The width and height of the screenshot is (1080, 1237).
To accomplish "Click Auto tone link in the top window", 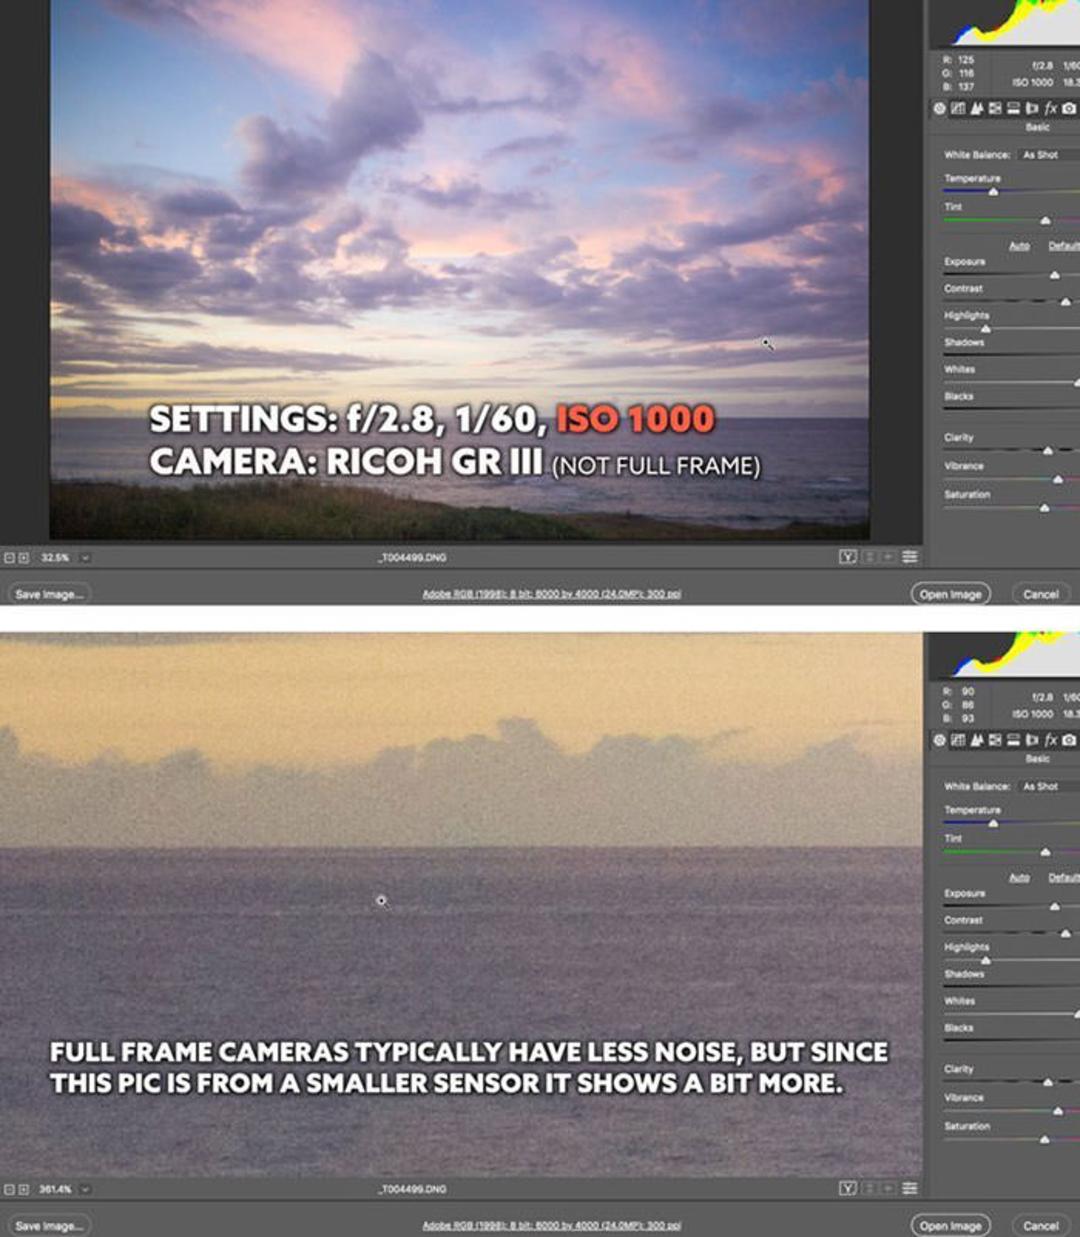I will (x=1019, y=245).
